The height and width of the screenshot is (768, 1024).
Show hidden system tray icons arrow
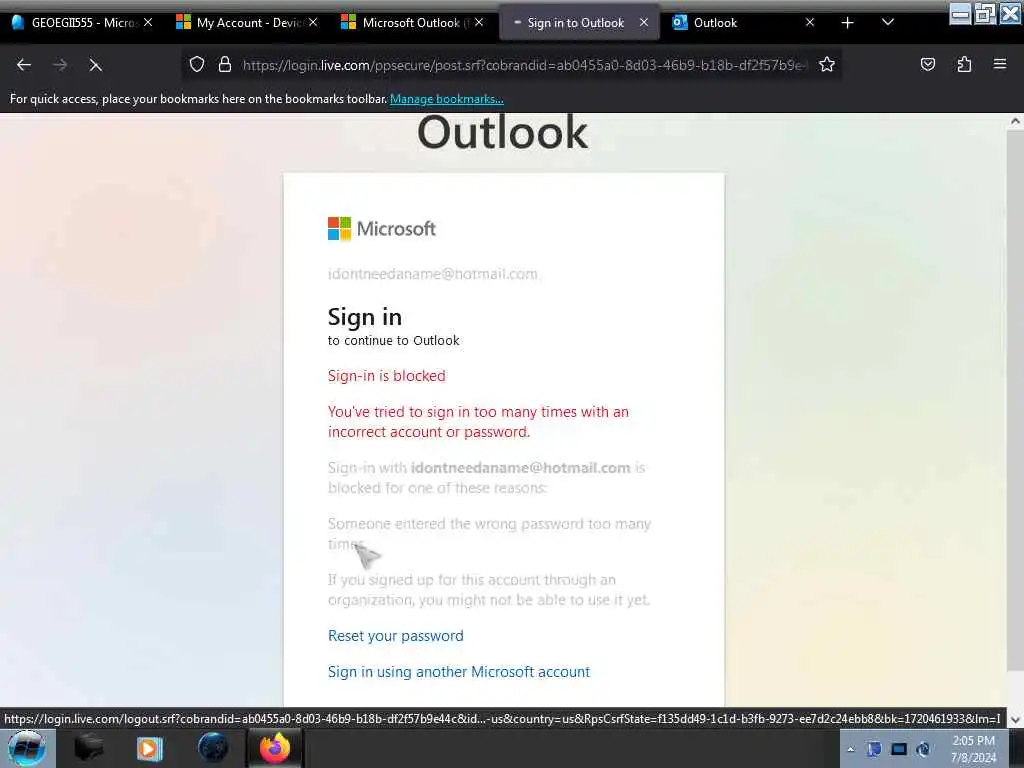[850, 749]
